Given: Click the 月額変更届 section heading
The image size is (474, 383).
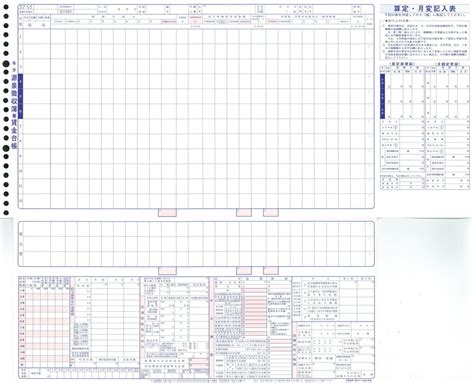Looking at the screenshot, I should coord(448,64).
